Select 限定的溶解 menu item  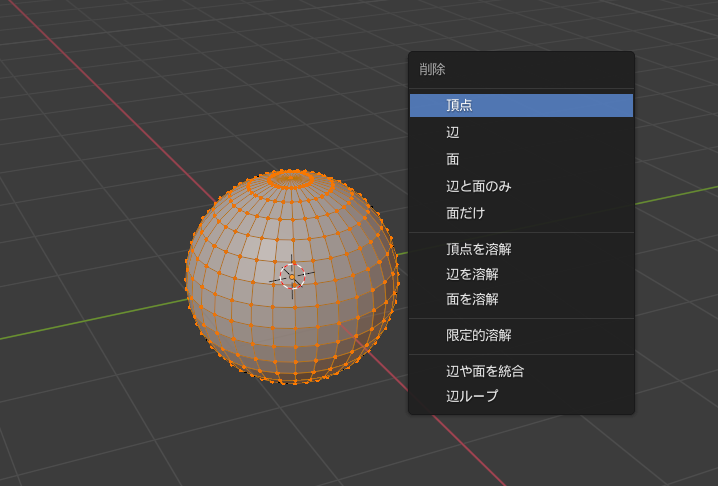[521, 335]
